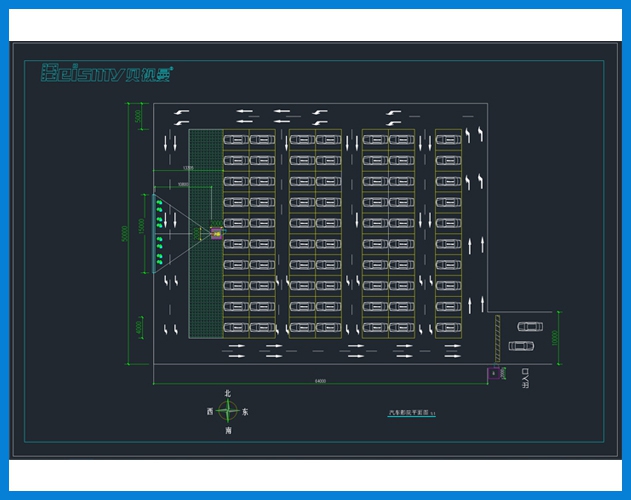Click the 北 north label on compass
Image resolution: width=631 pixels, height=500 pixels.
228,393
